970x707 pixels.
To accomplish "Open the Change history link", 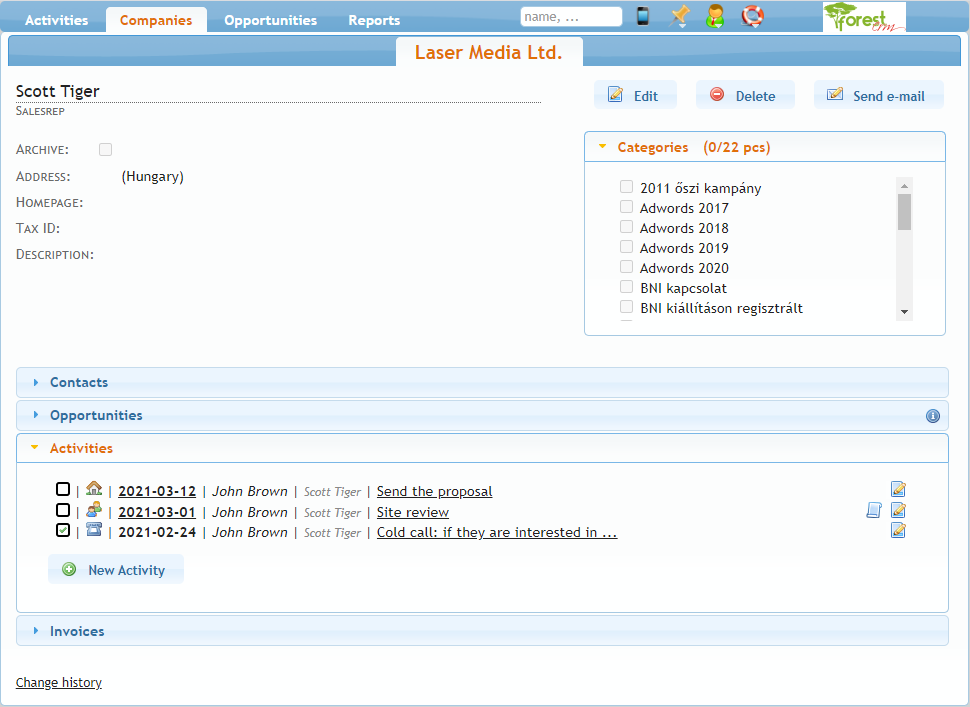I will coord(59,683).
